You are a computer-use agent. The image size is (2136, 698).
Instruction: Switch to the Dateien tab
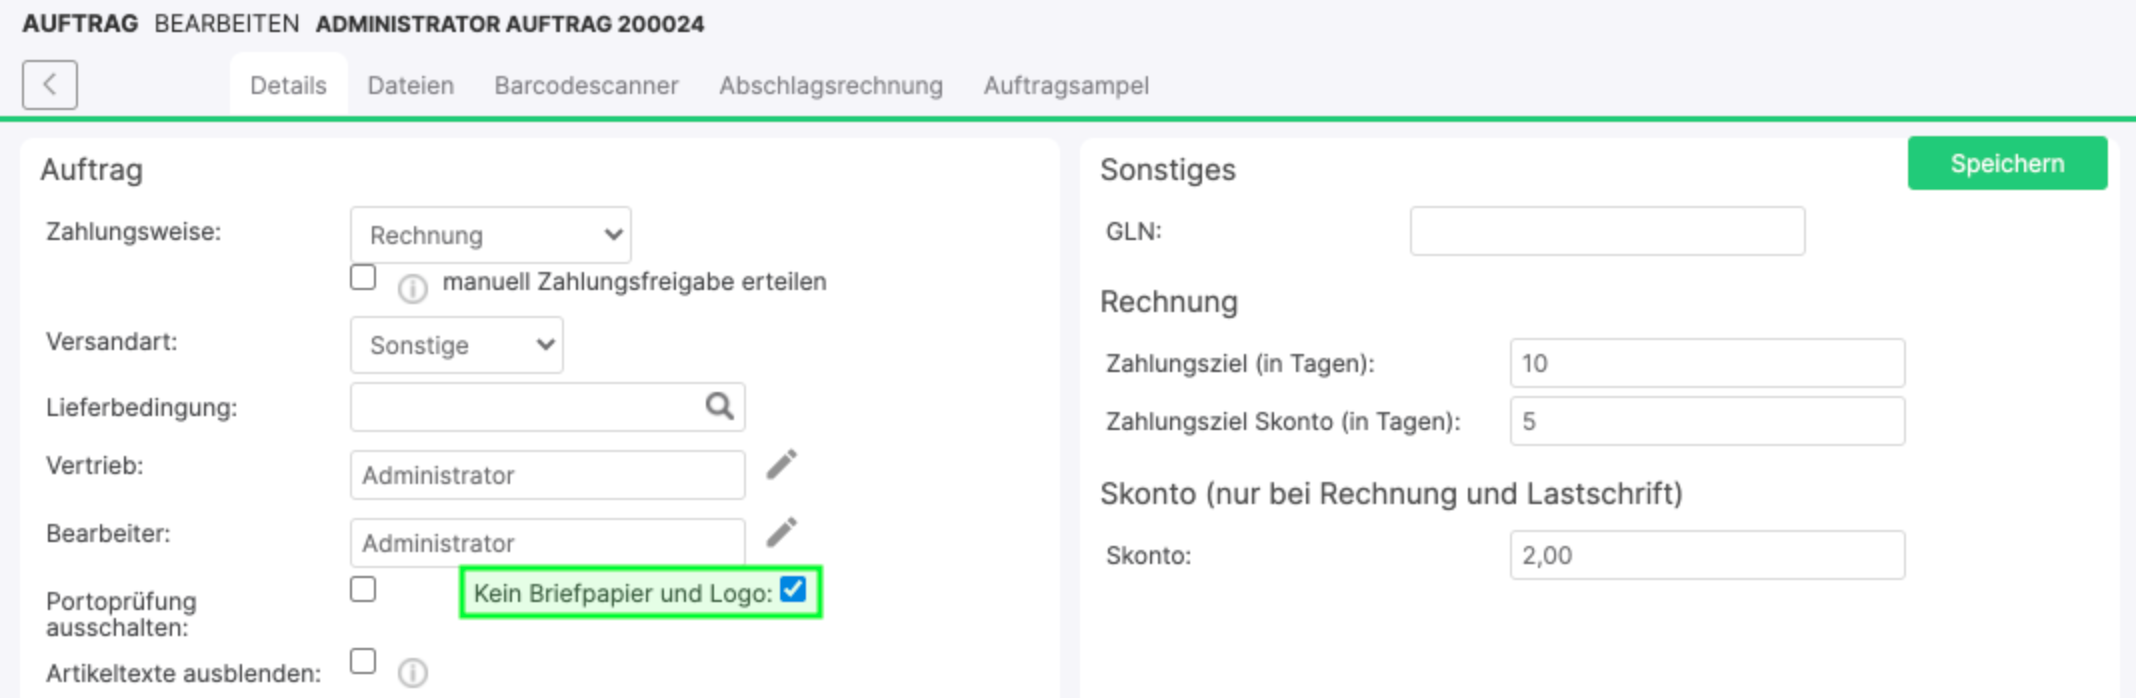[410, 86]
